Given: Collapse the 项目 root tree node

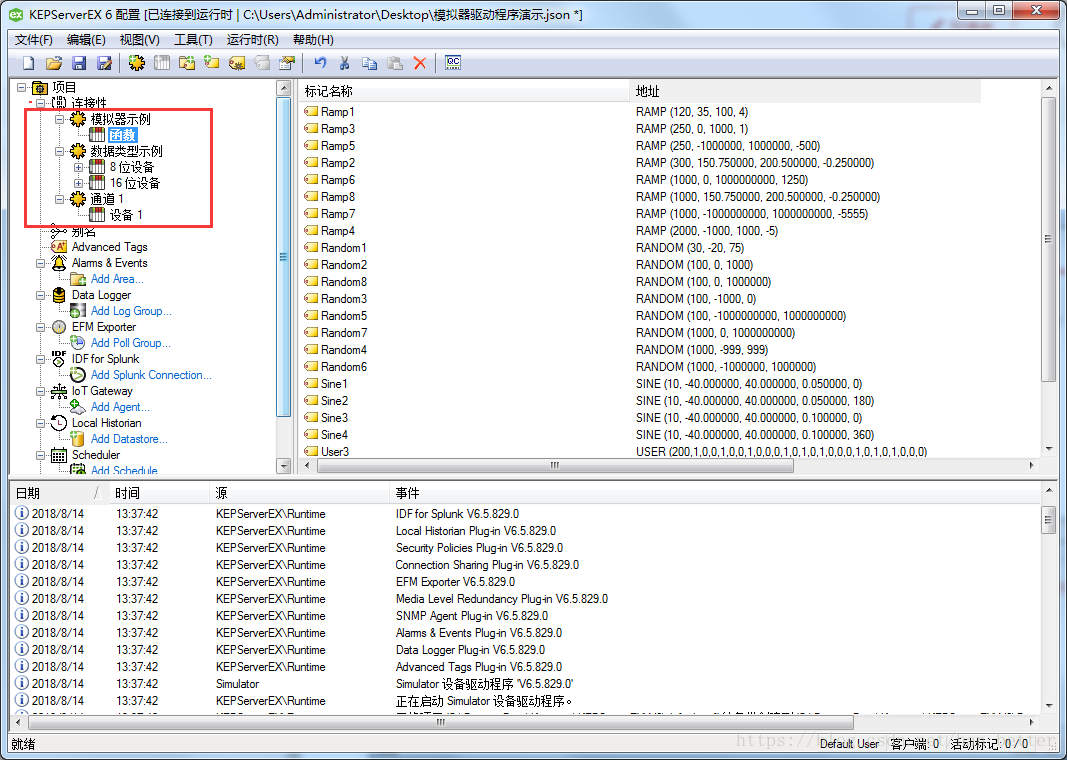Looking at the screenshot, I should 22,87.
